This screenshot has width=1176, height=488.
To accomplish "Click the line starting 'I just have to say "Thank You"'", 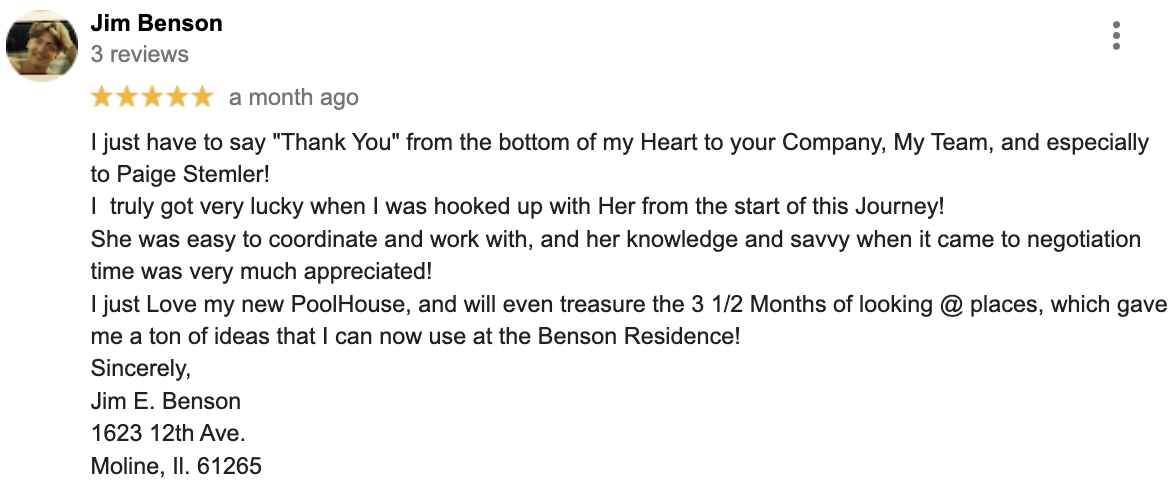I will click(620, 142).
